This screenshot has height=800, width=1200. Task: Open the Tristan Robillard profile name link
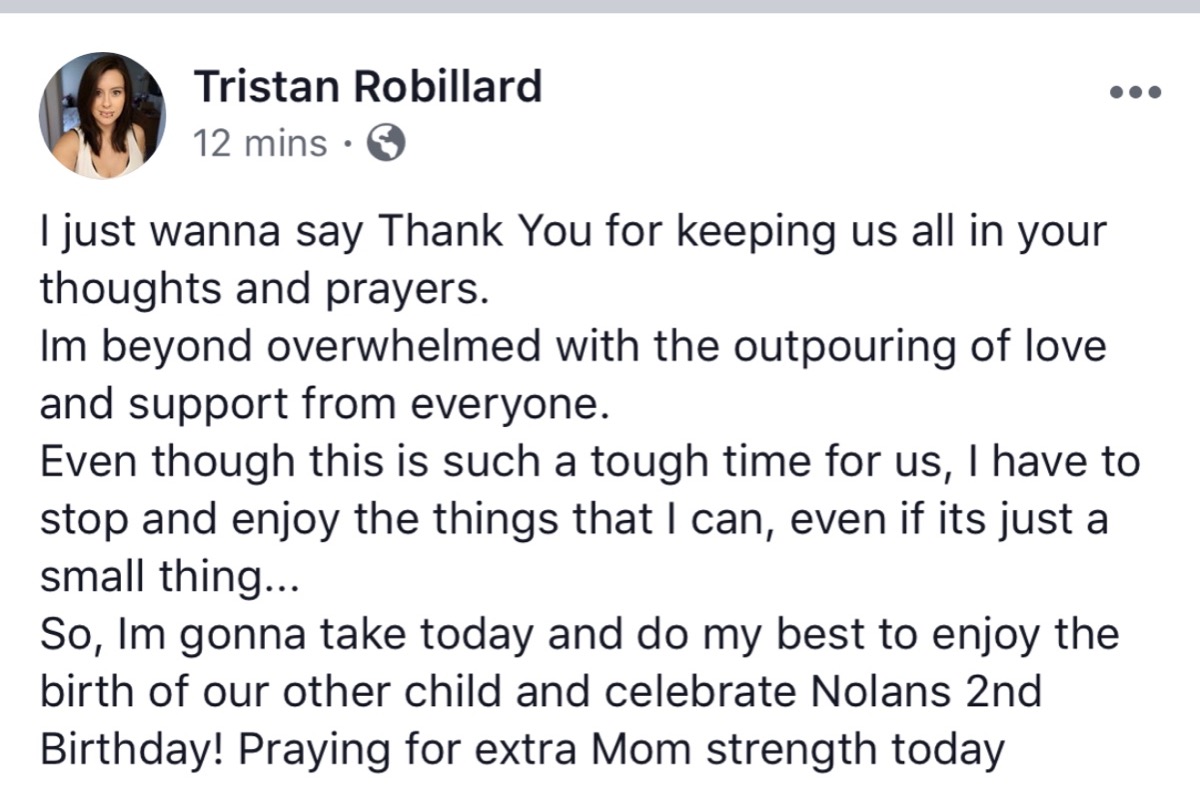[367, 87]
